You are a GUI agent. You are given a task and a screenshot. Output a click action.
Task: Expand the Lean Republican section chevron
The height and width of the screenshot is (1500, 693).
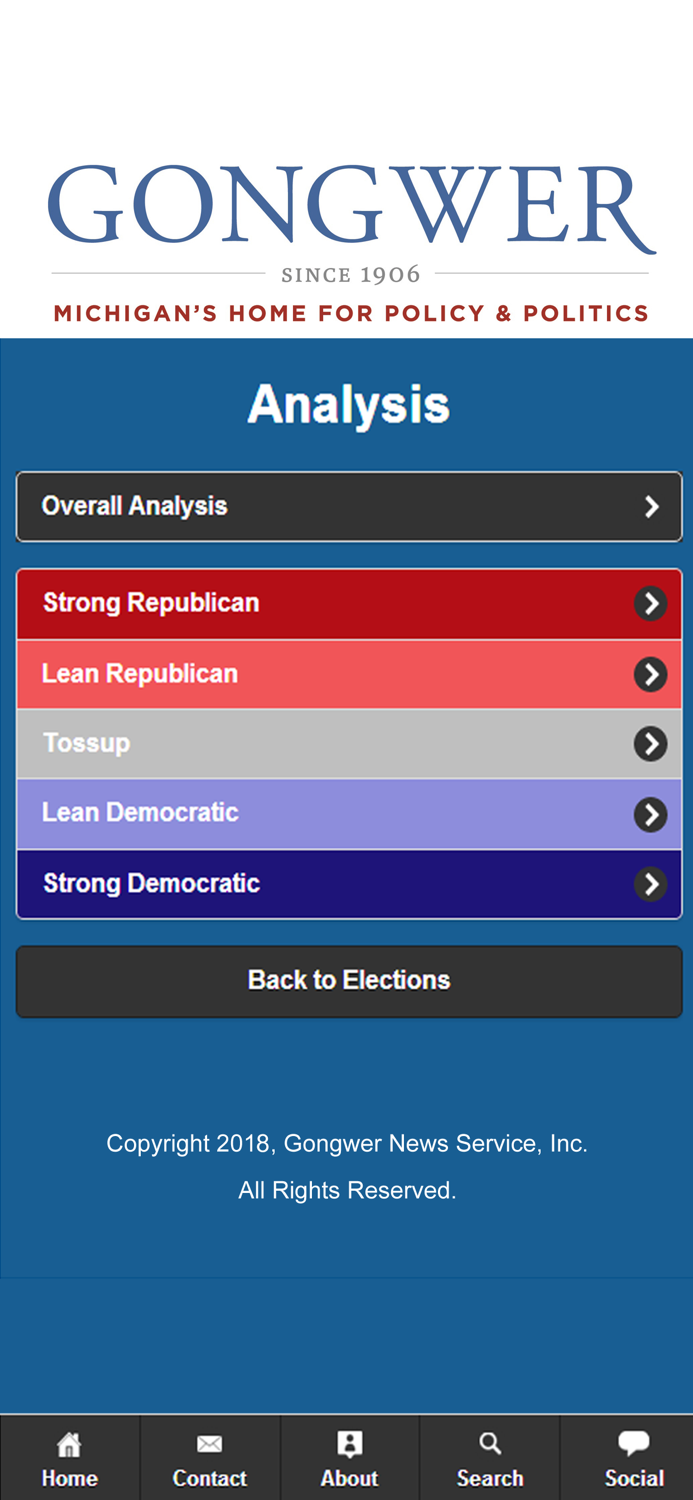(x=652, y=672)
